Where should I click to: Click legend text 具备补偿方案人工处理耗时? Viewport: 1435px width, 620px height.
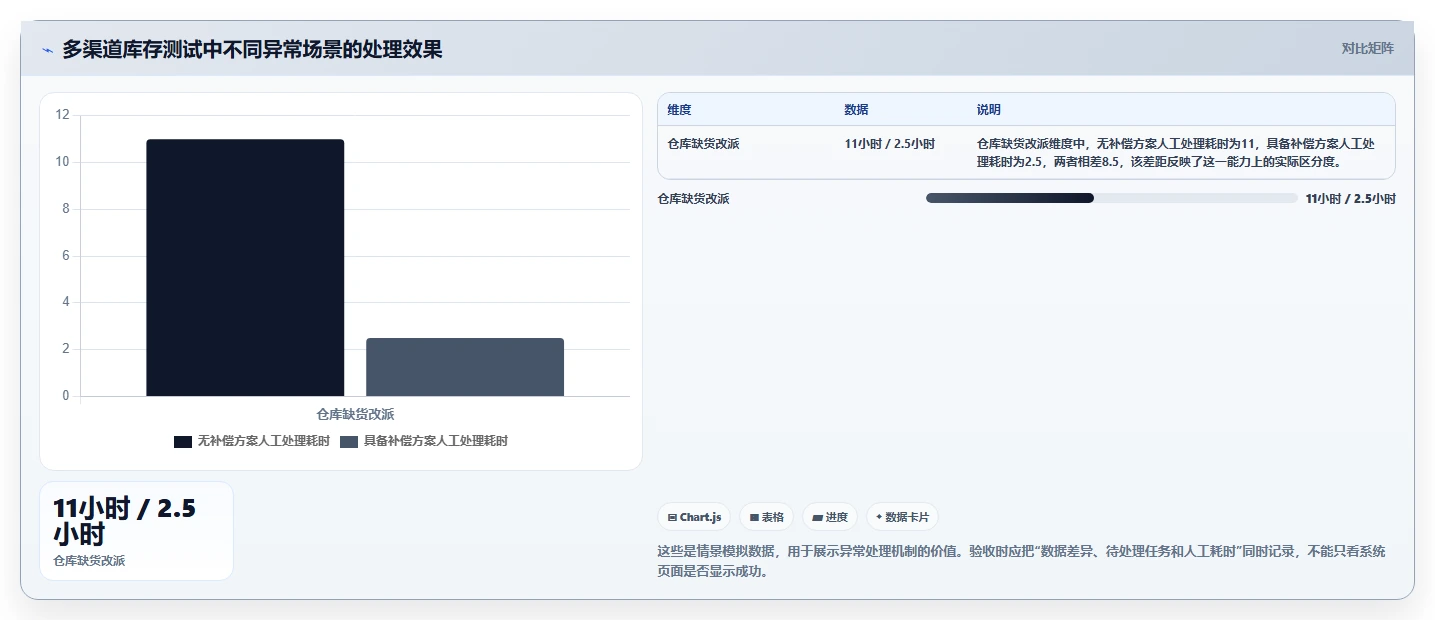(x=435, y=441)
